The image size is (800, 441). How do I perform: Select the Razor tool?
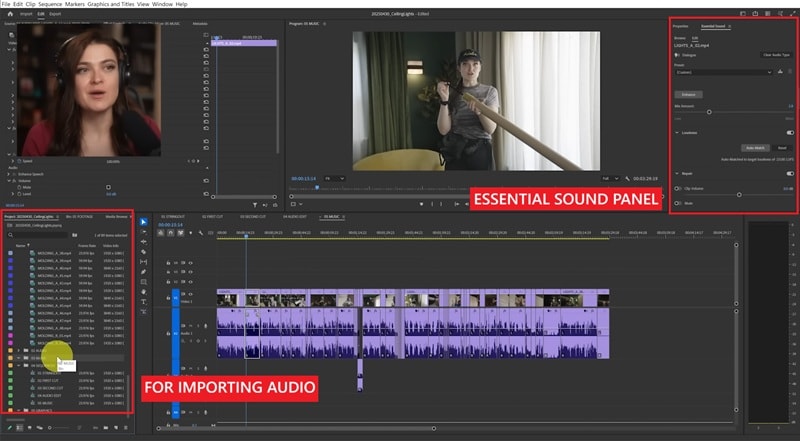tap(143, 252)
